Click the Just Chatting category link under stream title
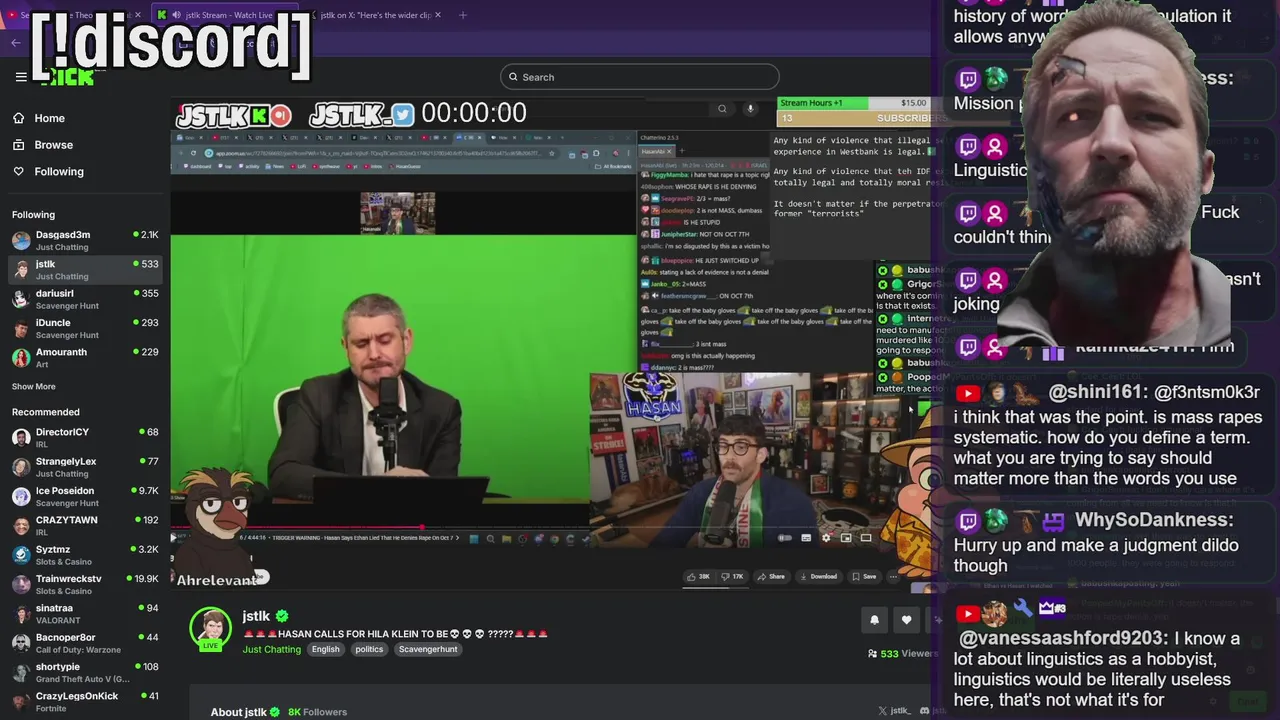This screenshot has width=1280, height=720. coord(271,649)
